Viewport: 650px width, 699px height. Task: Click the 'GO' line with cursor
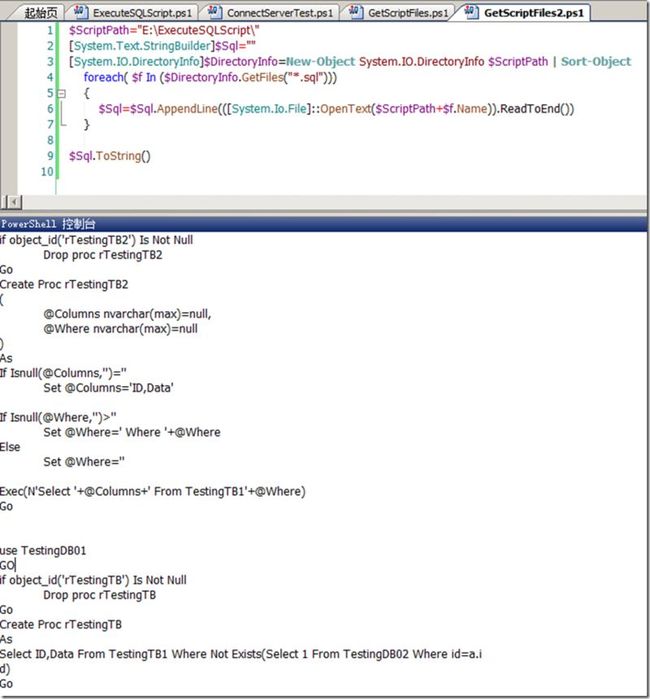pyautogui.click(x=8, y=565)
